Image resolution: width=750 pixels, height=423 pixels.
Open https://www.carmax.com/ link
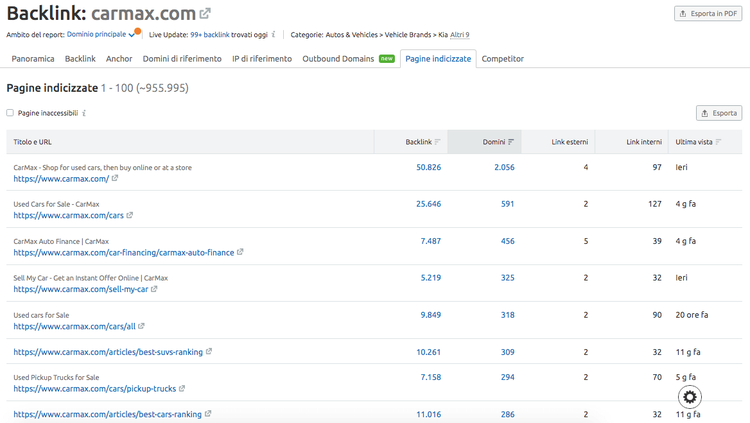point(61,178)
